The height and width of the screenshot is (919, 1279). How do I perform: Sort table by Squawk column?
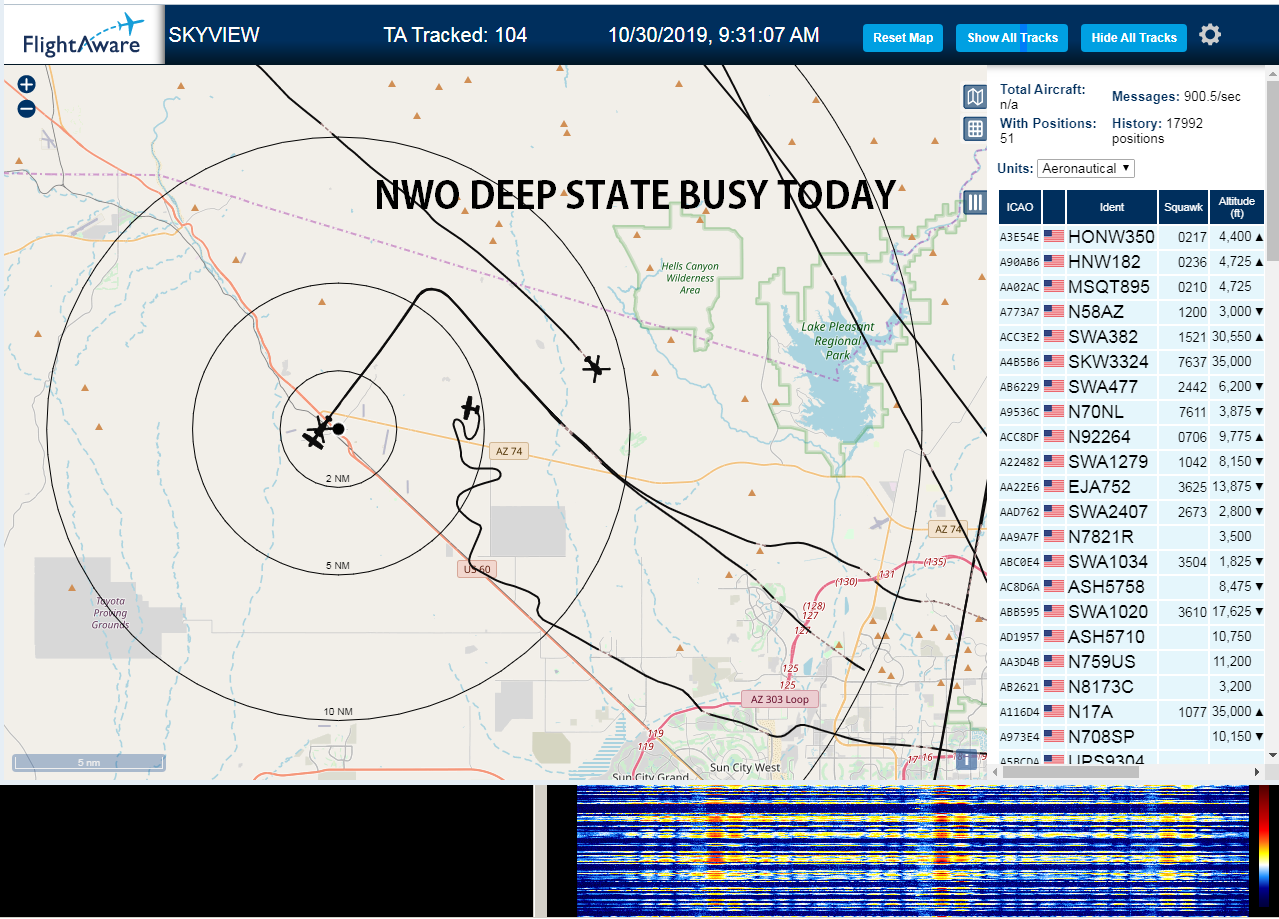(1183, 207)
